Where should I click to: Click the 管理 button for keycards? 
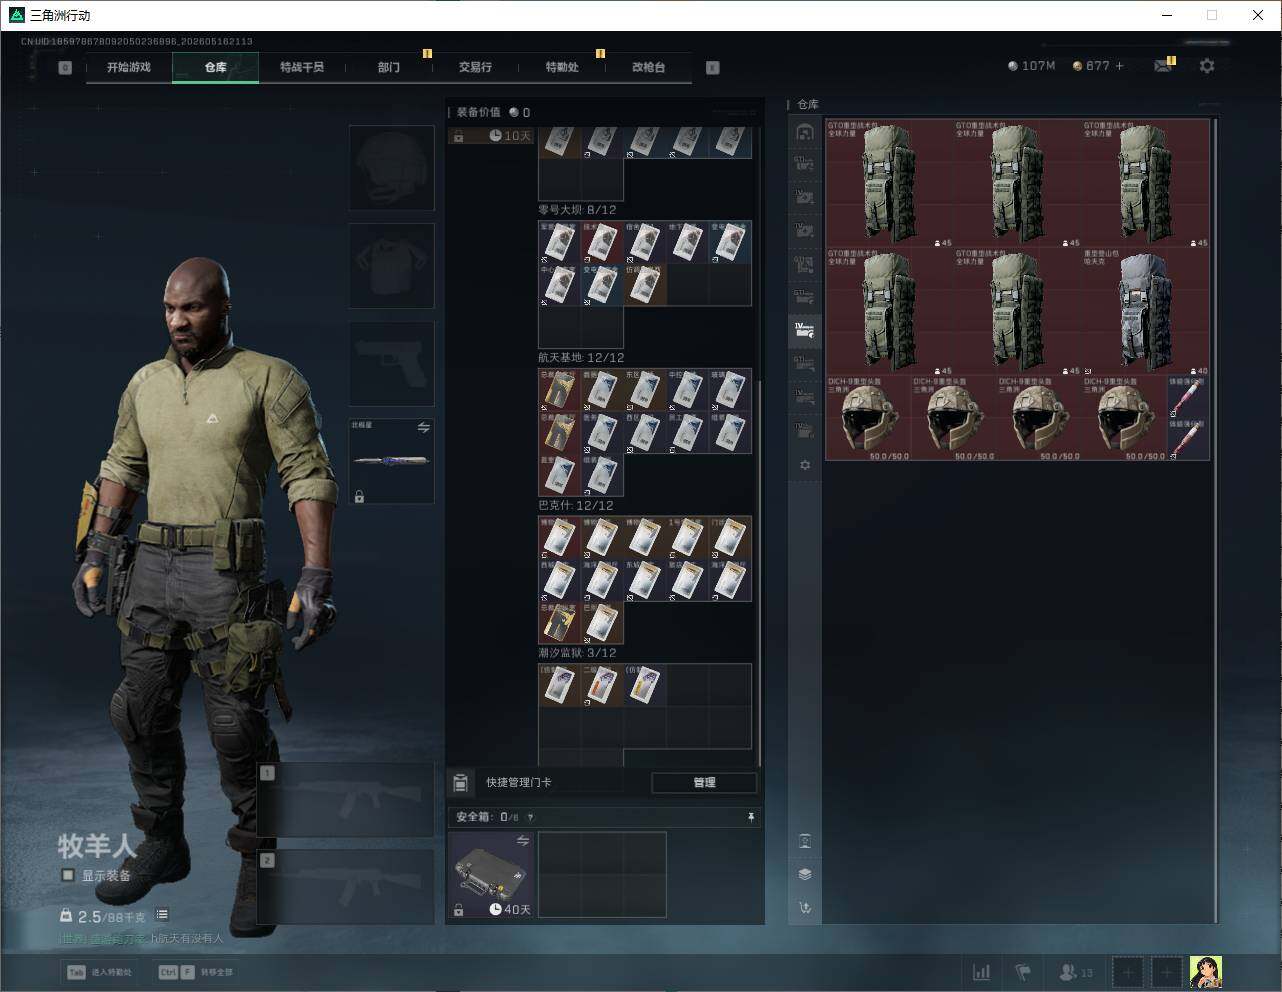(704, 782)
